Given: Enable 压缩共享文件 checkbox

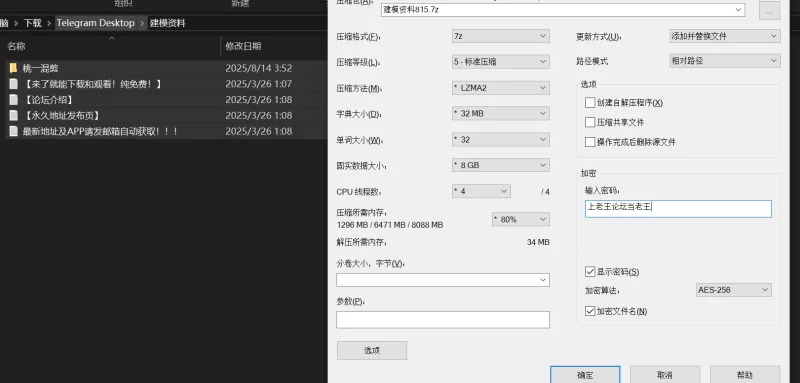Looking at the screenshot, I should click(x=590, y=122).
